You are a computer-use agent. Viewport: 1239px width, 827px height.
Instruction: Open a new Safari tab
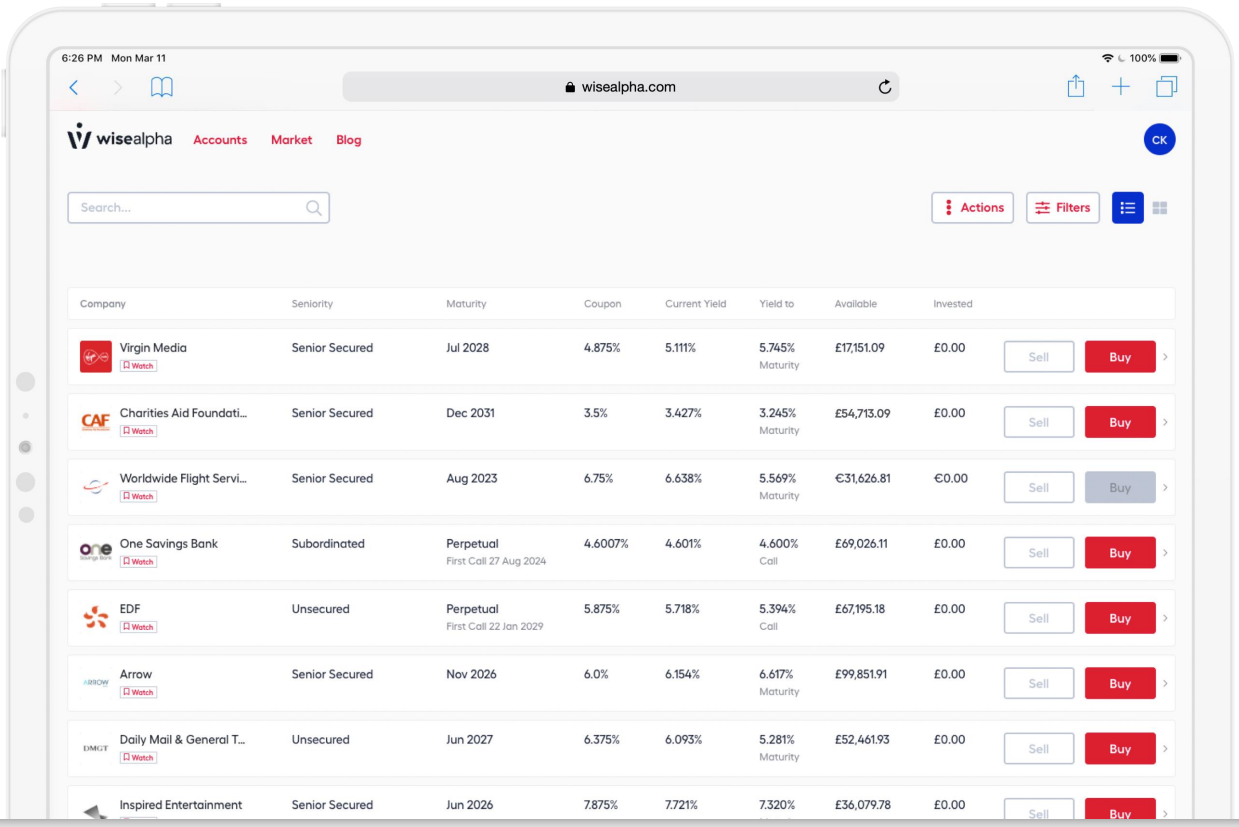click(1121, 87)
